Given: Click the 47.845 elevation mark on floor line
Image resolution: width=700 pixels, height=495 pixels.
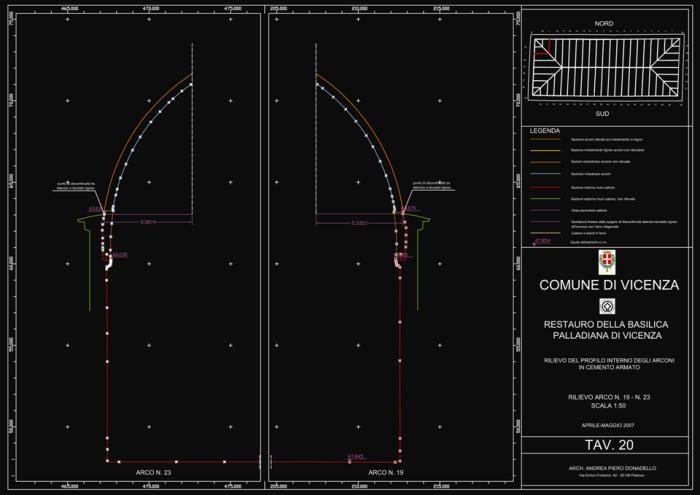Looking at the screenshot, I should (355, 457).
